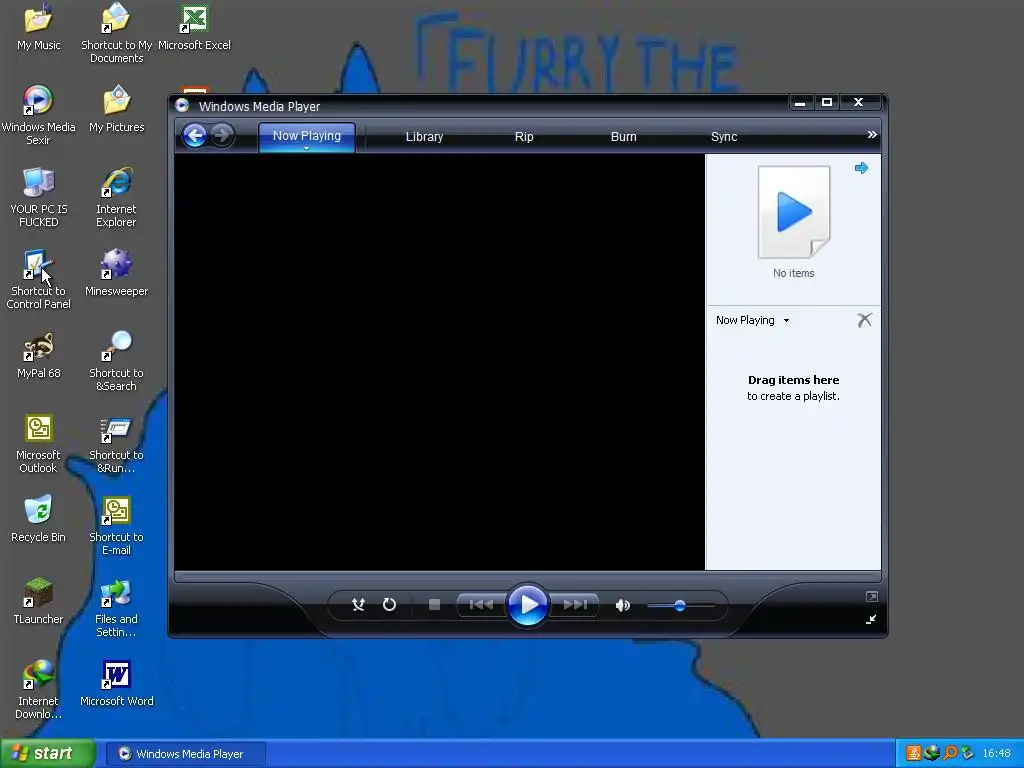The height and width of the screenshot is (768, 1024).
Task: Start playback with the Play button
Action: 528,605
